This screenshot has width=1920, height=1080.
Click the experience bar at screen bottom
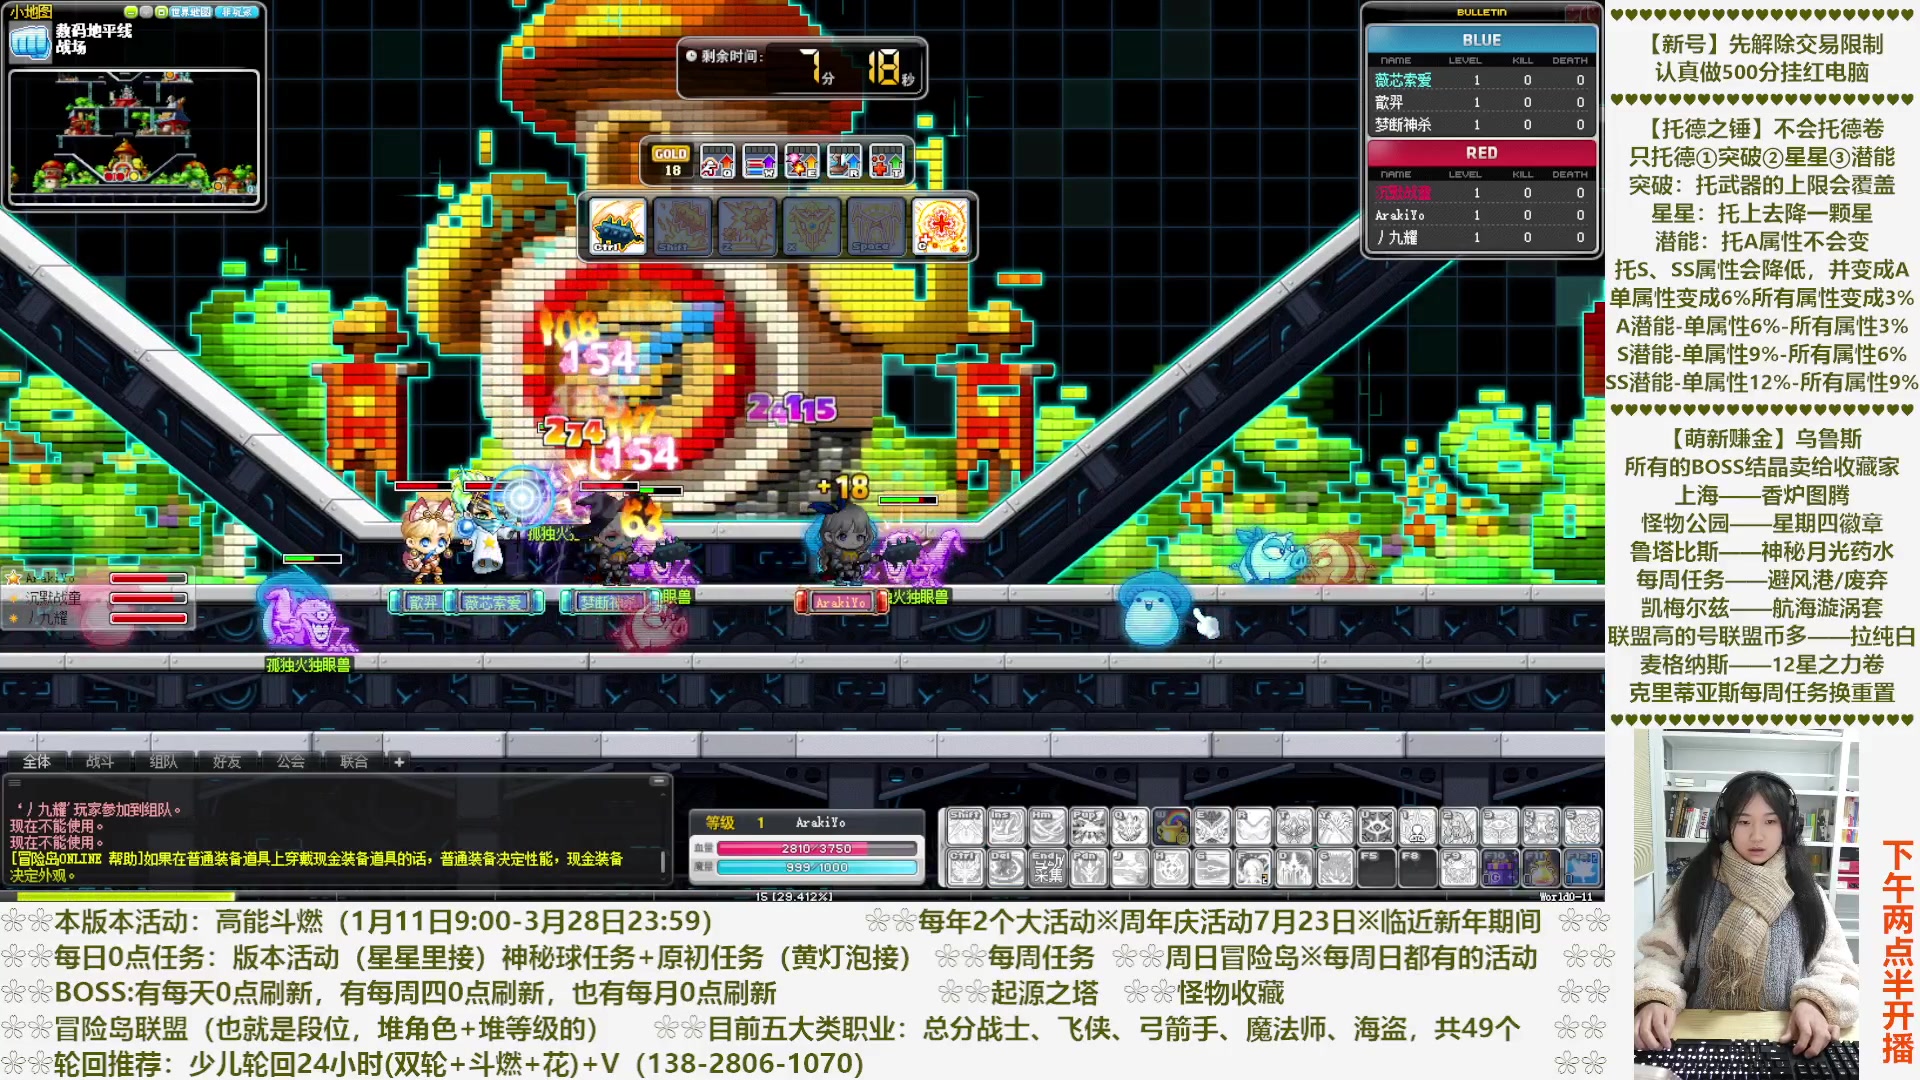click(802, 897)
